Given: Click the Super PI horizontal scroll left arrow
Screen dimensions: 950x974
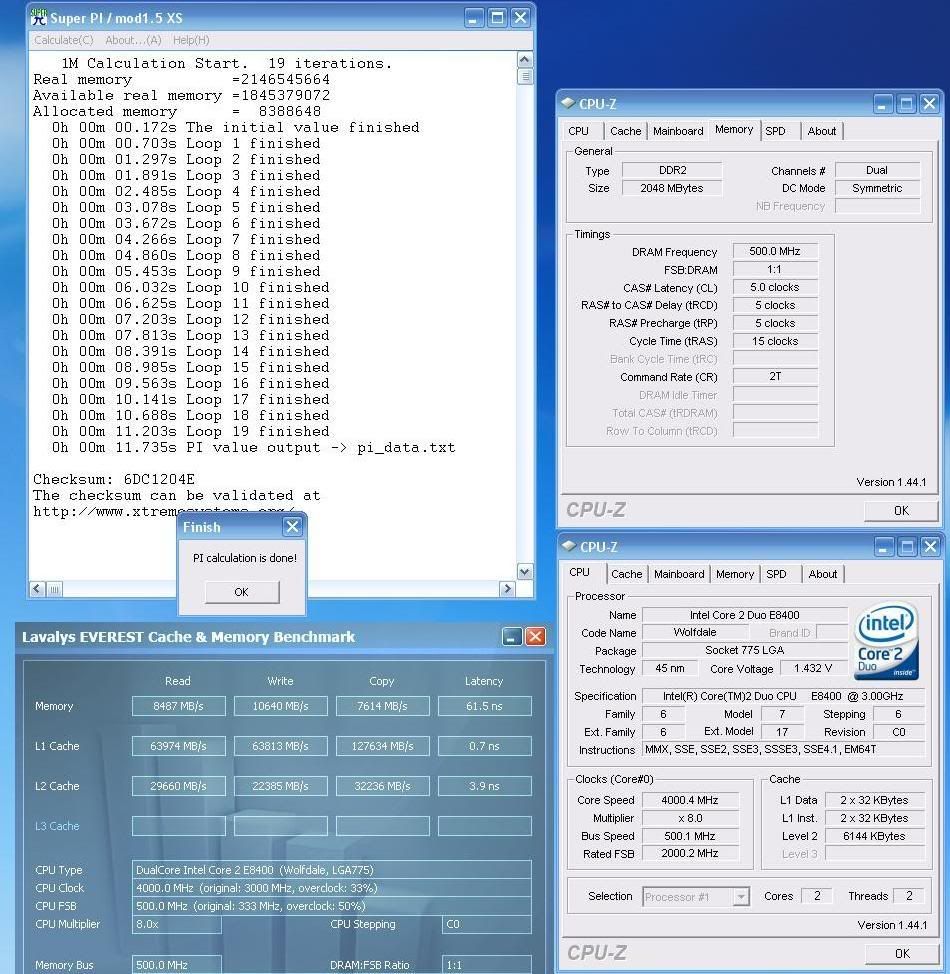Looking at the screenshot, I should [x=37, y=588].
